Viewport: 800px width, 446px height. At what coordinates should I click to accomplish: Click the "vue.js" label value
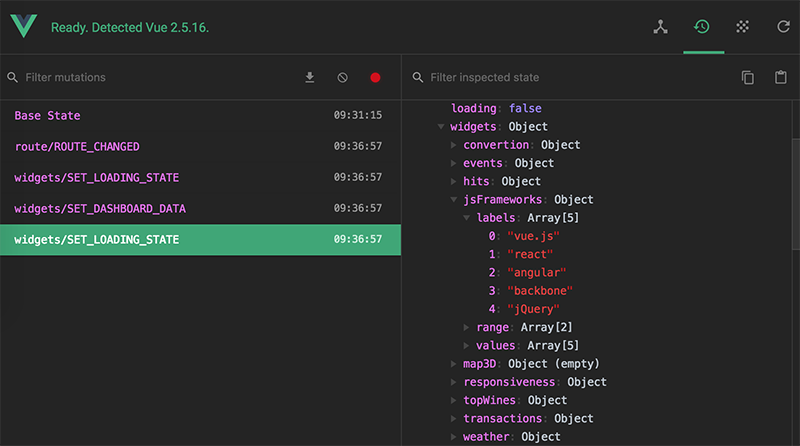click(x=533, y=236)
